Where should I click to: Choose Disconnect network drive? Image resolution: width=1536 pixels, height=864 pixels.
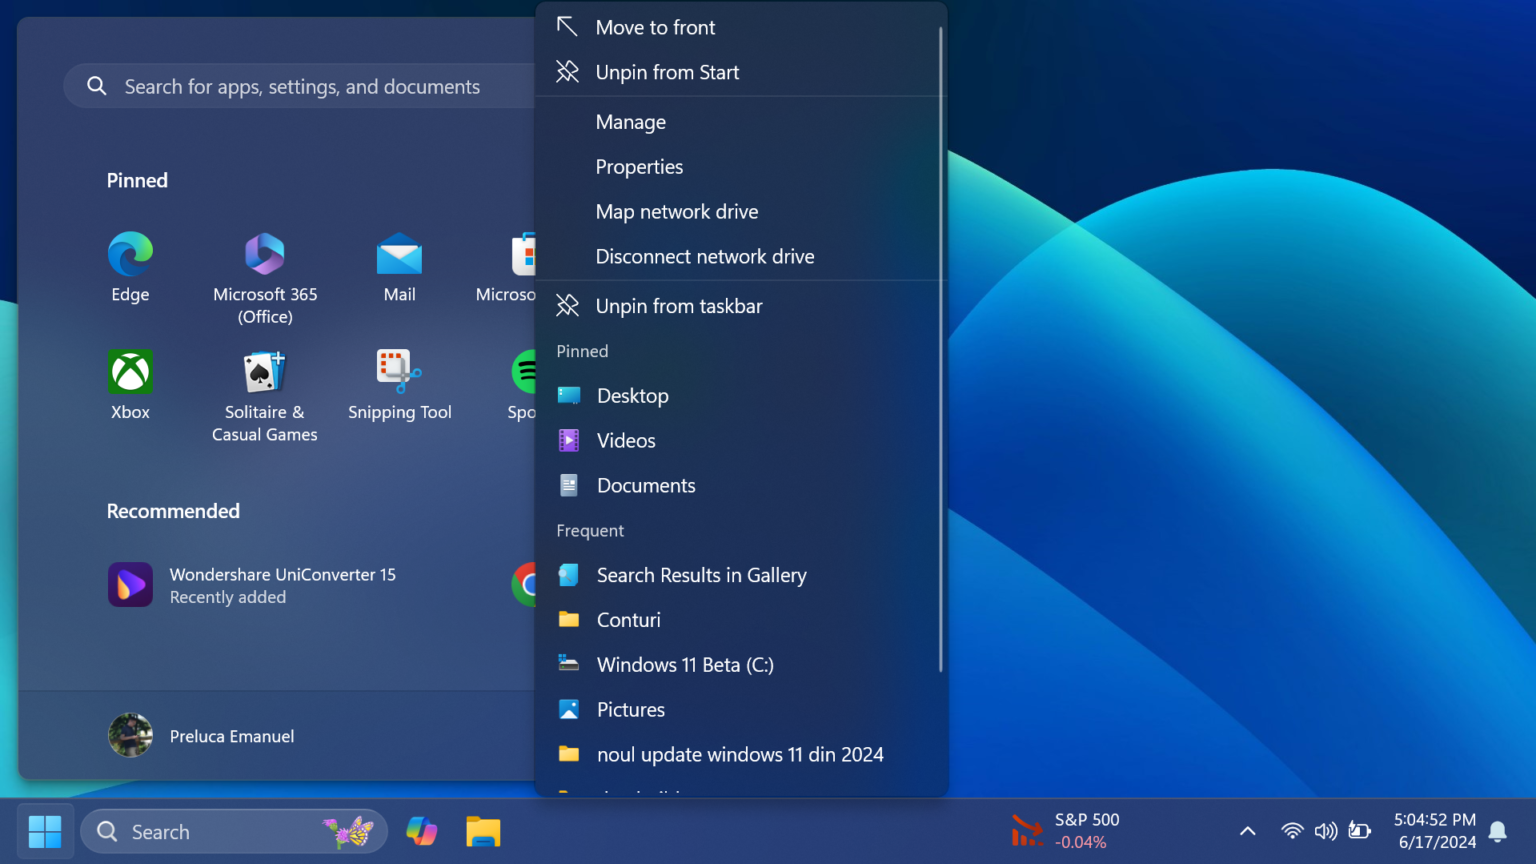pyautogui.click(x=705, y=256)
